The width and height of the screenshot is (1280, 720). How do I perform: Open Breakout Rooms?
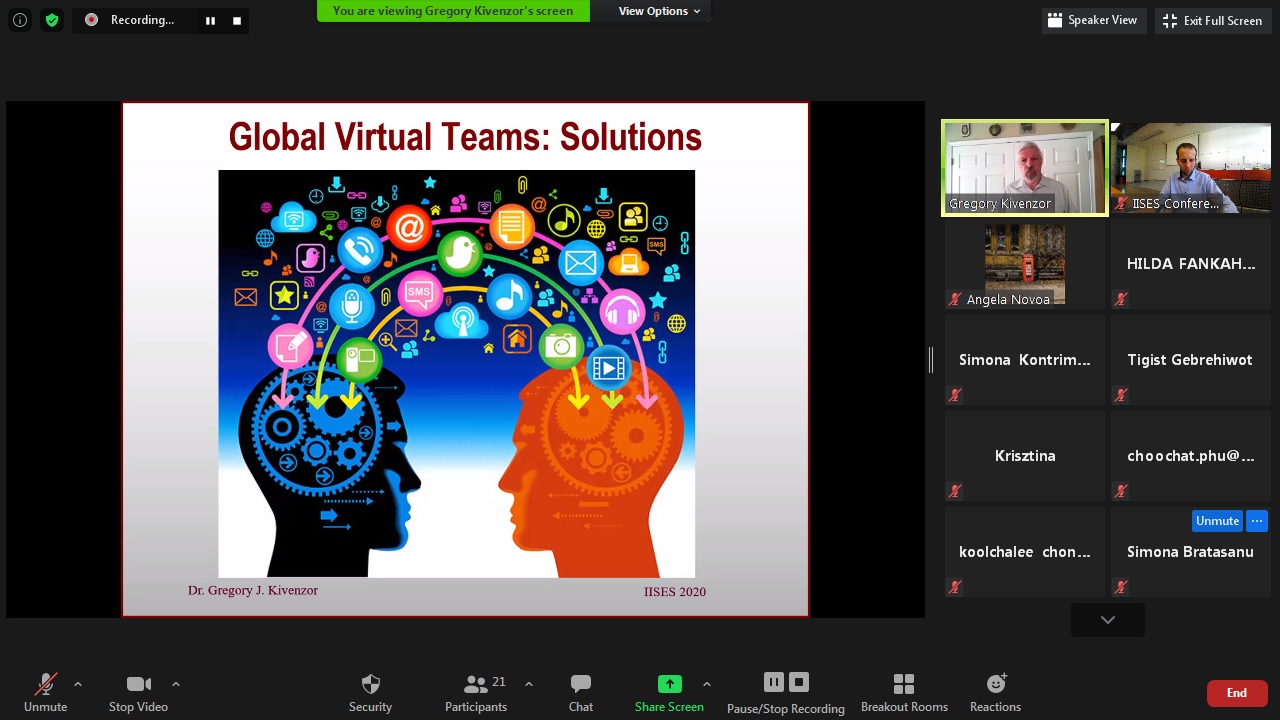pos(904,693)
